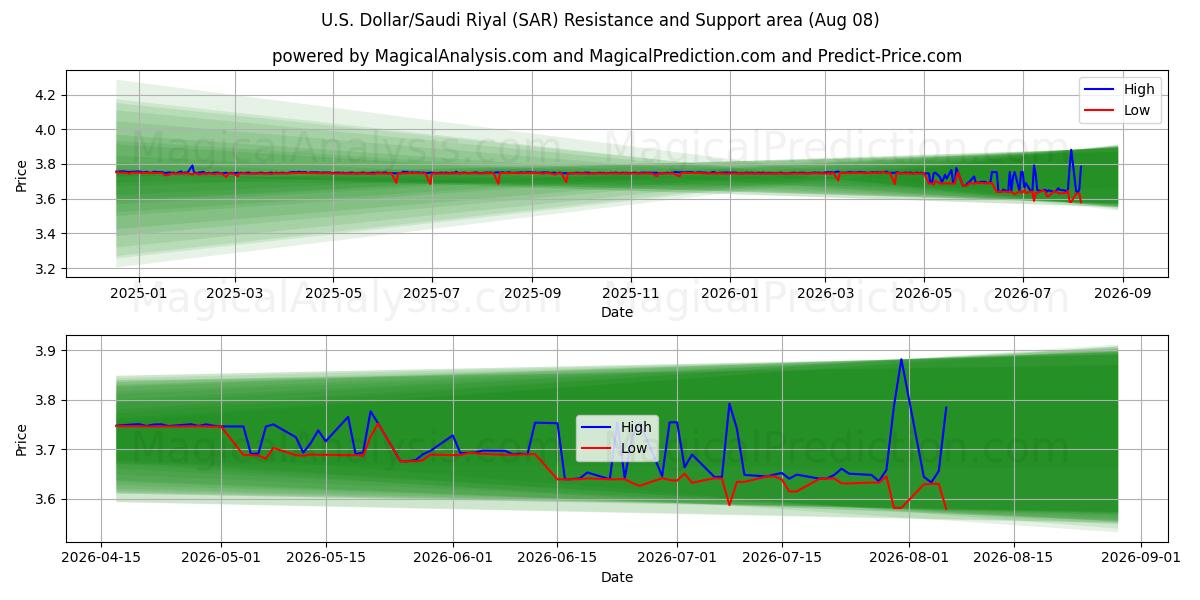This screenshot has width=1200, height=600.
Task: Click the 2025-05 date tick
Action: point(333,294)
